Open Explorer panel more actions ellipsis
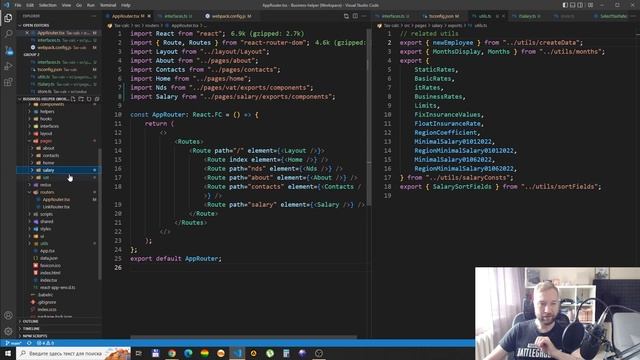The image size is (640, 360). [x=94, y=16]
